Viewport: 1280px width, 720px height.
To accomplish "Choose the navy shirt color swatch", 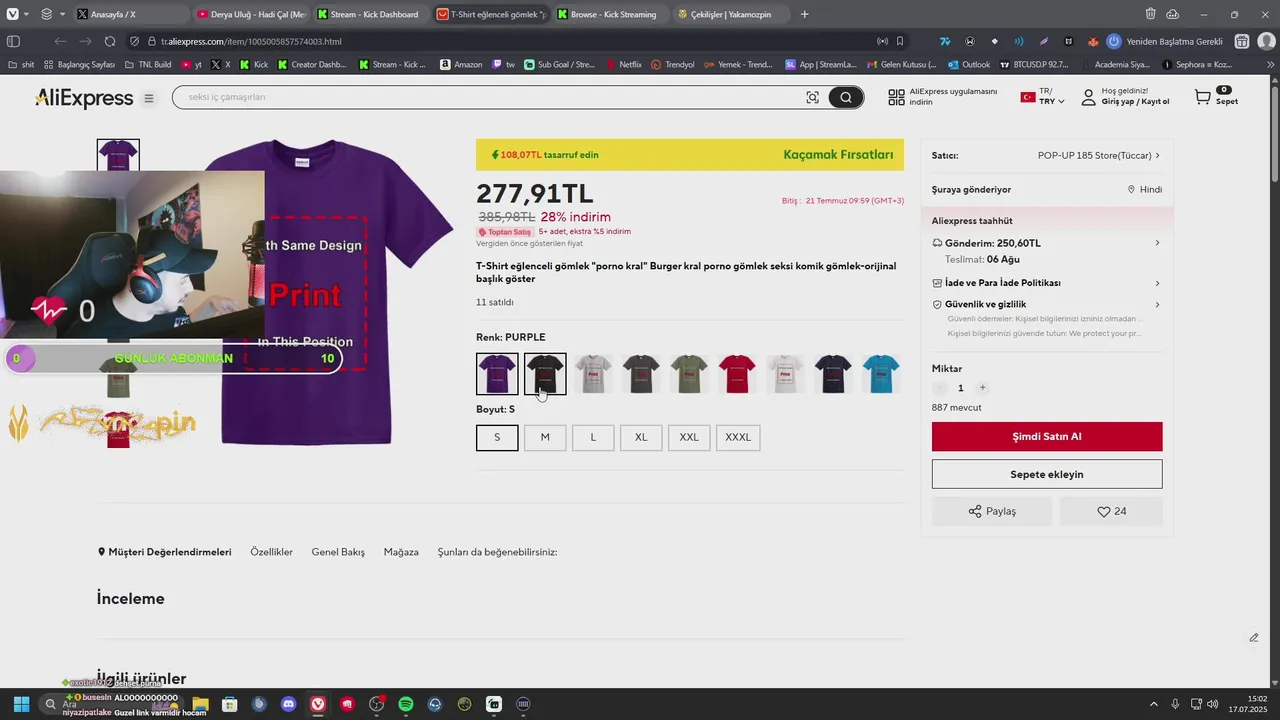I will 833,374.
